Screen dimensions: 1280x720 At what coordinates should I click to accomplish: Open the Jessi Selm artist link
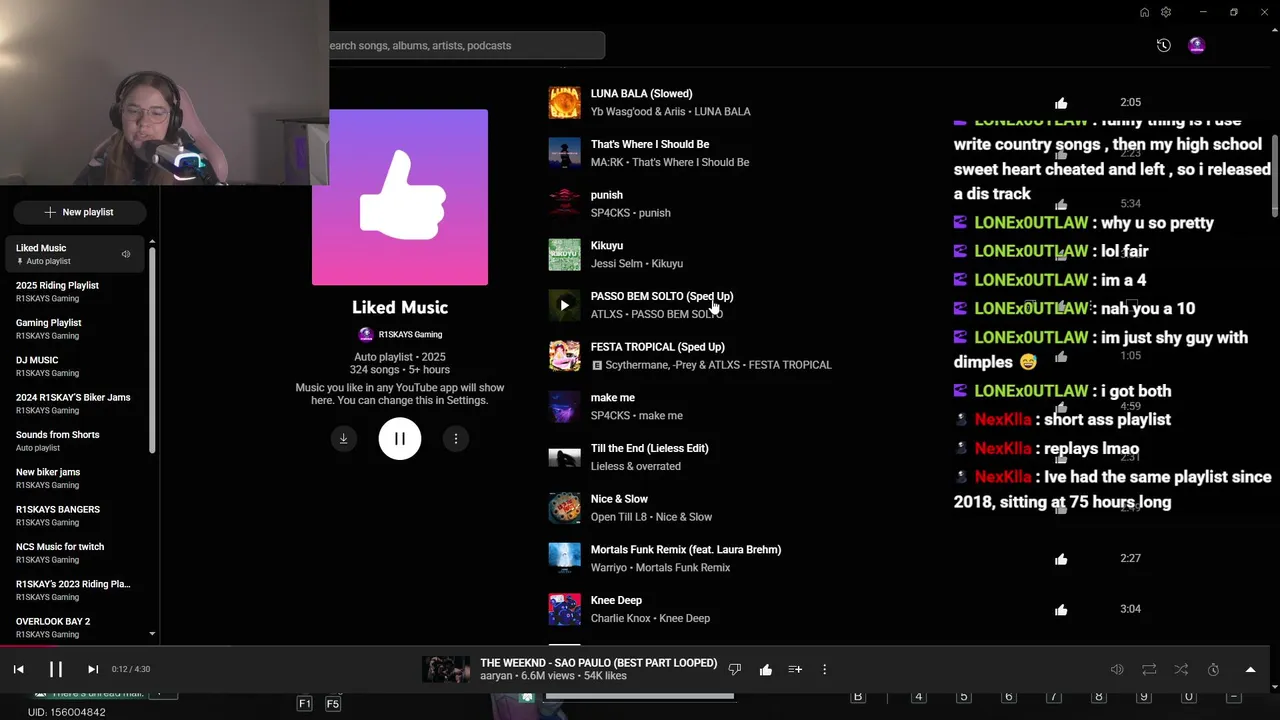616,264
